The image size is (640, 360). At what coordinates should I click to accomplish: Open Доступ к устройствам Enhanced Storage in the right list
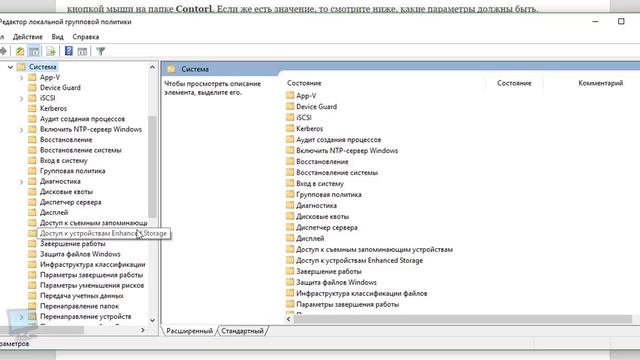[x=360, y=260]
